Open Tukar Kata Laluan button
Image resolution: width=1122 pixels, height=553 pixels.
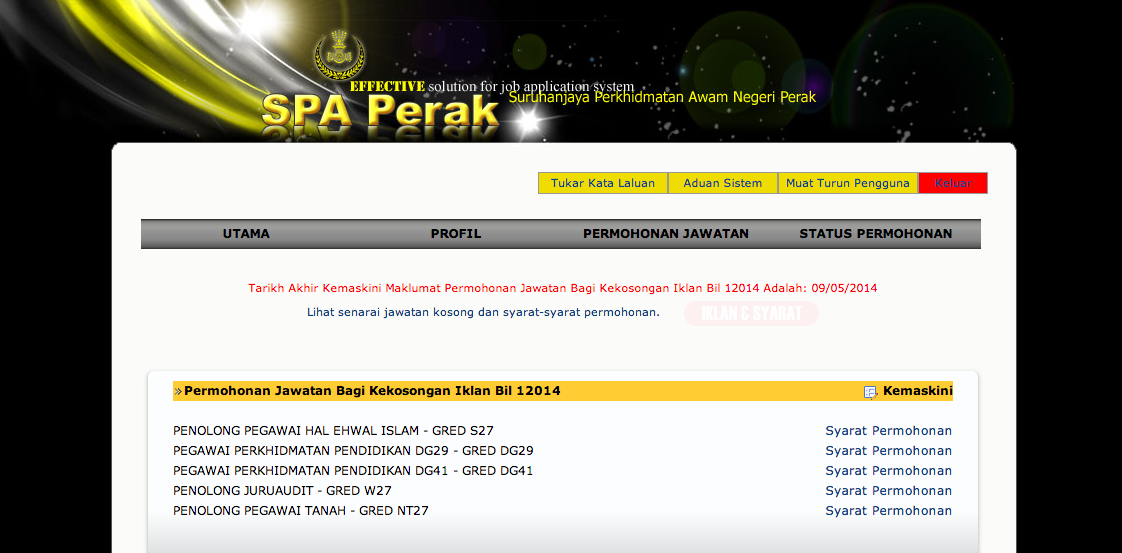coord(603,183)
